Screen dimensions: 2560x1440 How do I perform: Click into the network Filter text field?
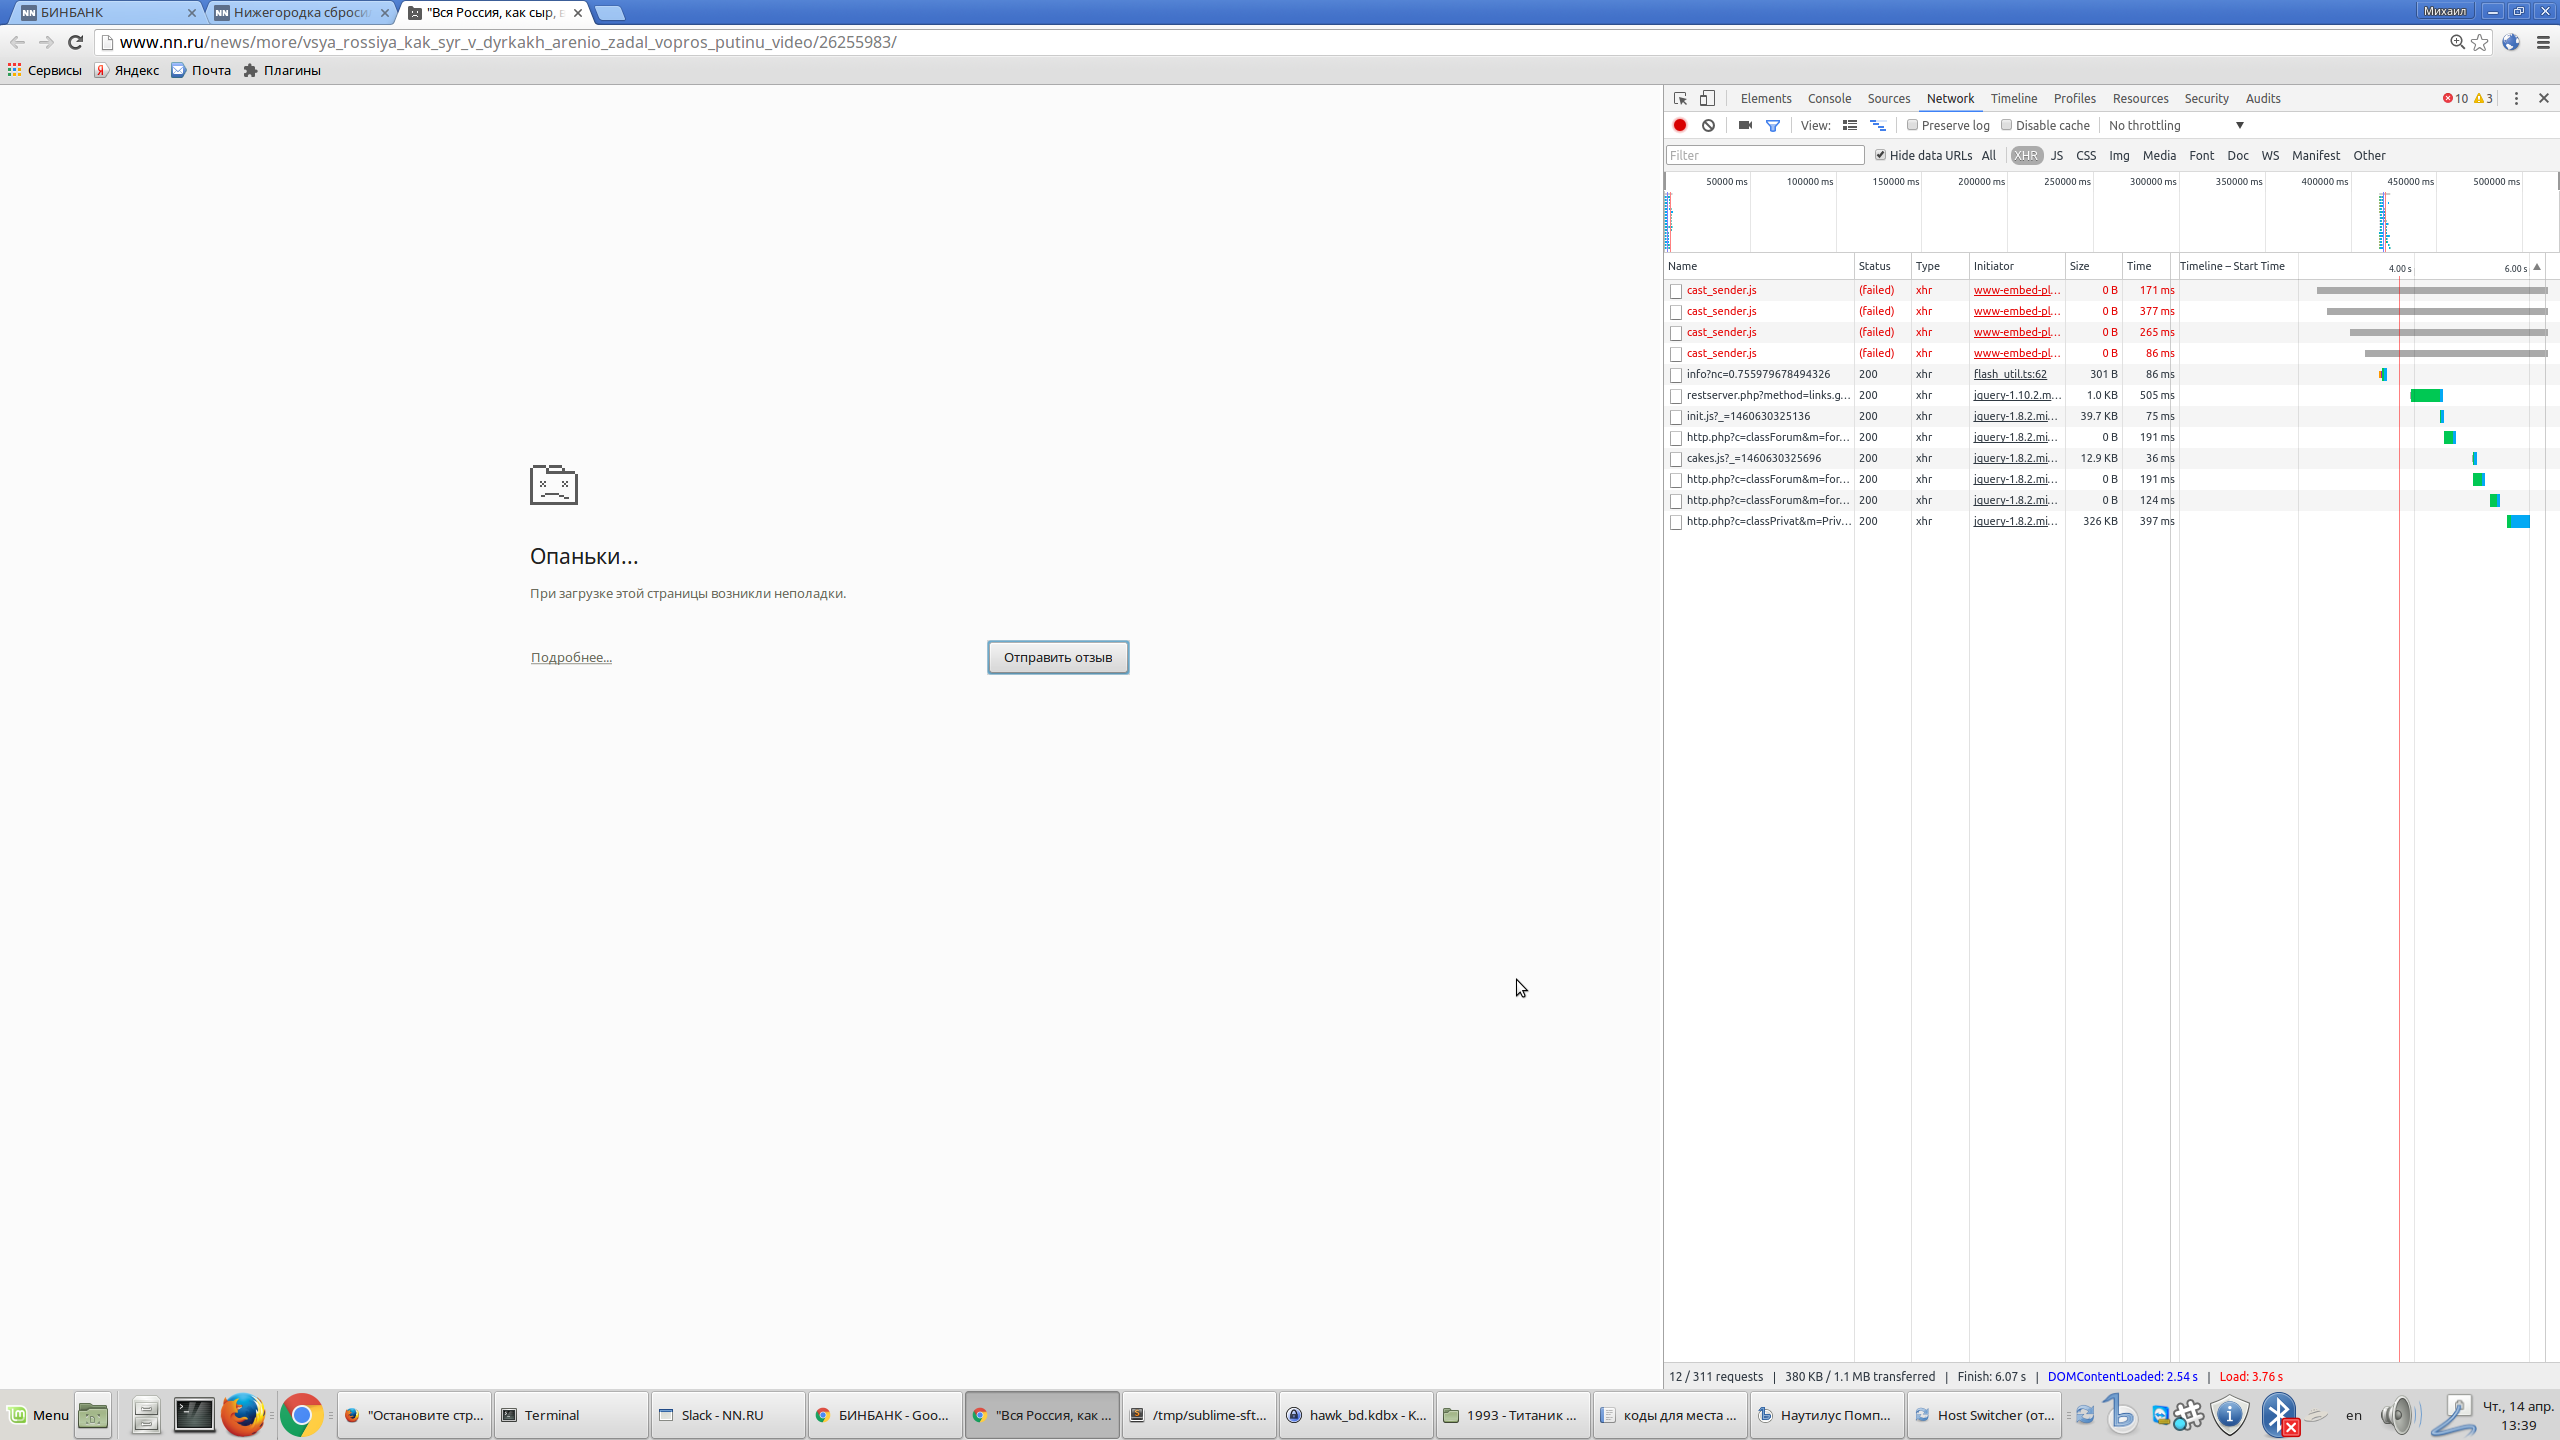click(1765, 155)
